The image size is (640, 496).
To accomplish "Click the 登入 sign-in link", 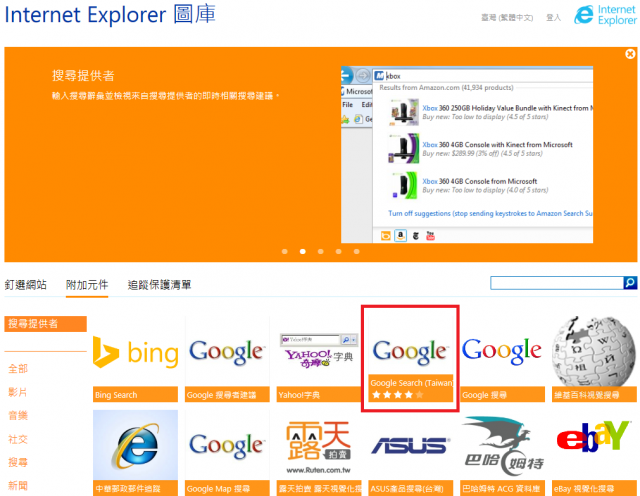I will 553,18.
